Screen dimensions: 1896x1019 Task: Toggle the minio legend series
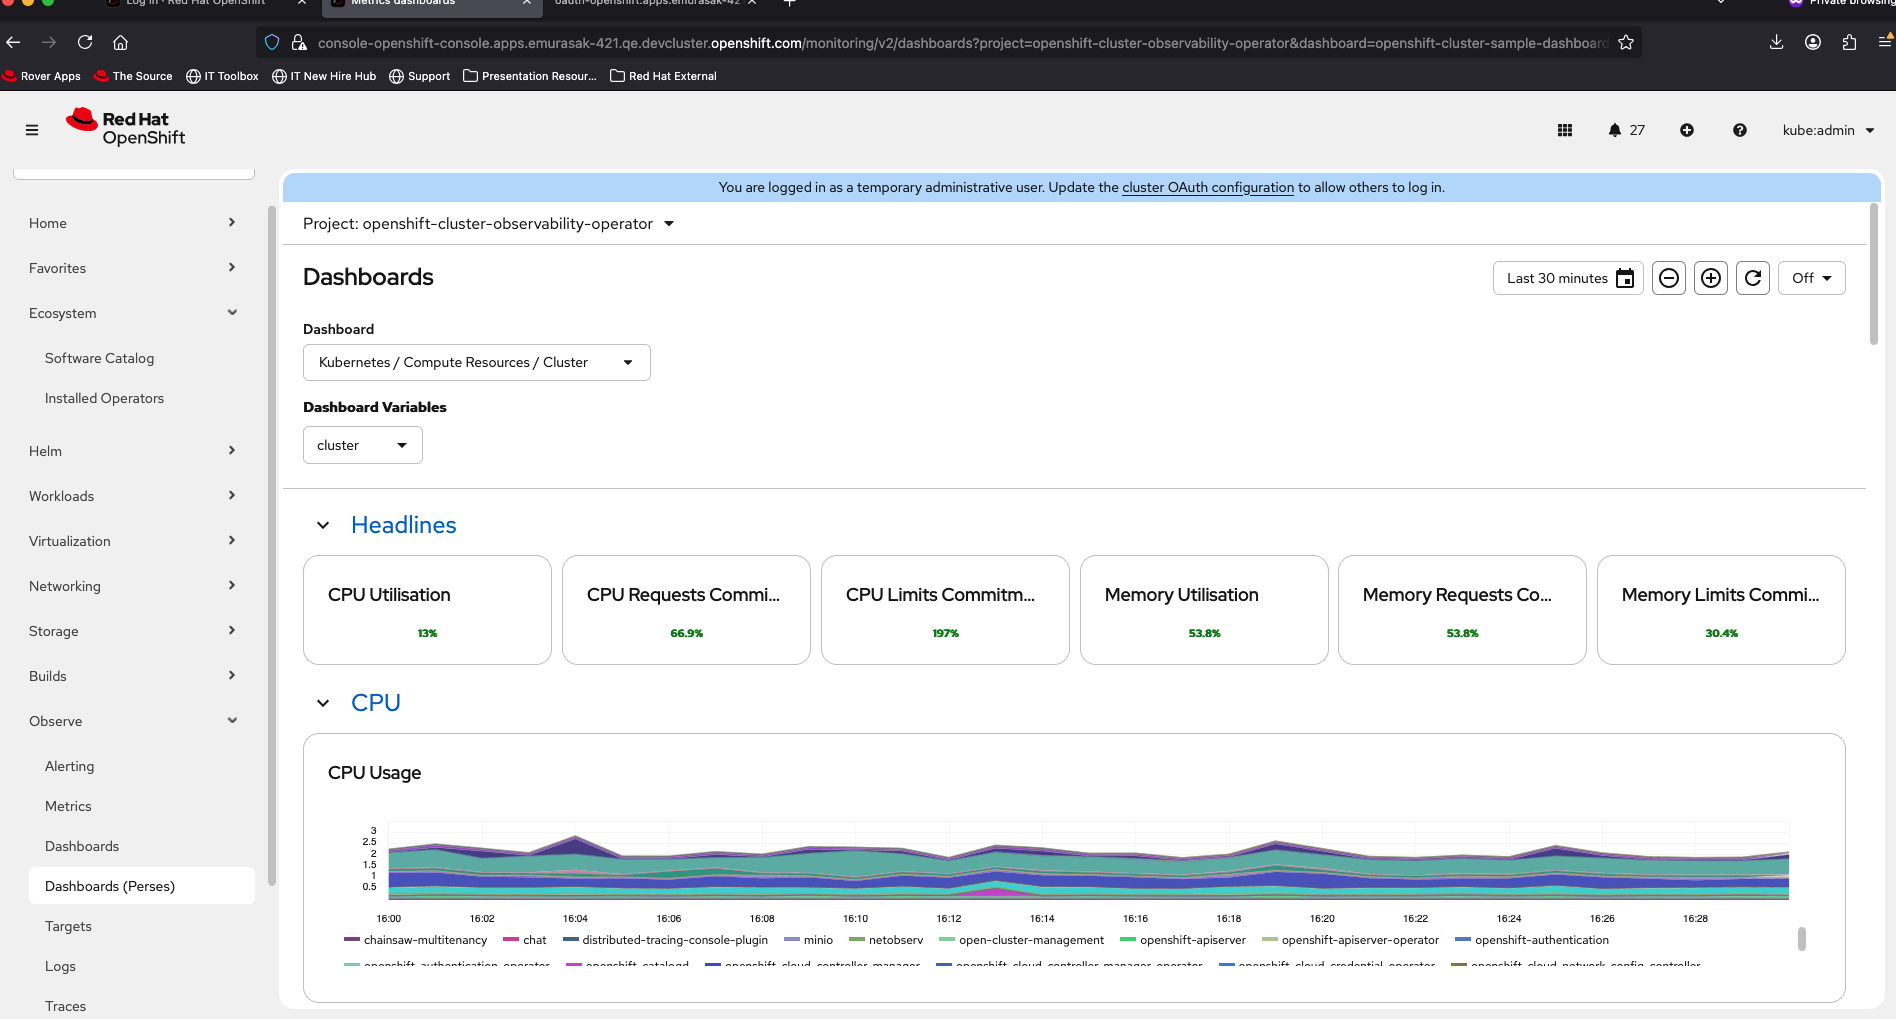pos(817,940)
